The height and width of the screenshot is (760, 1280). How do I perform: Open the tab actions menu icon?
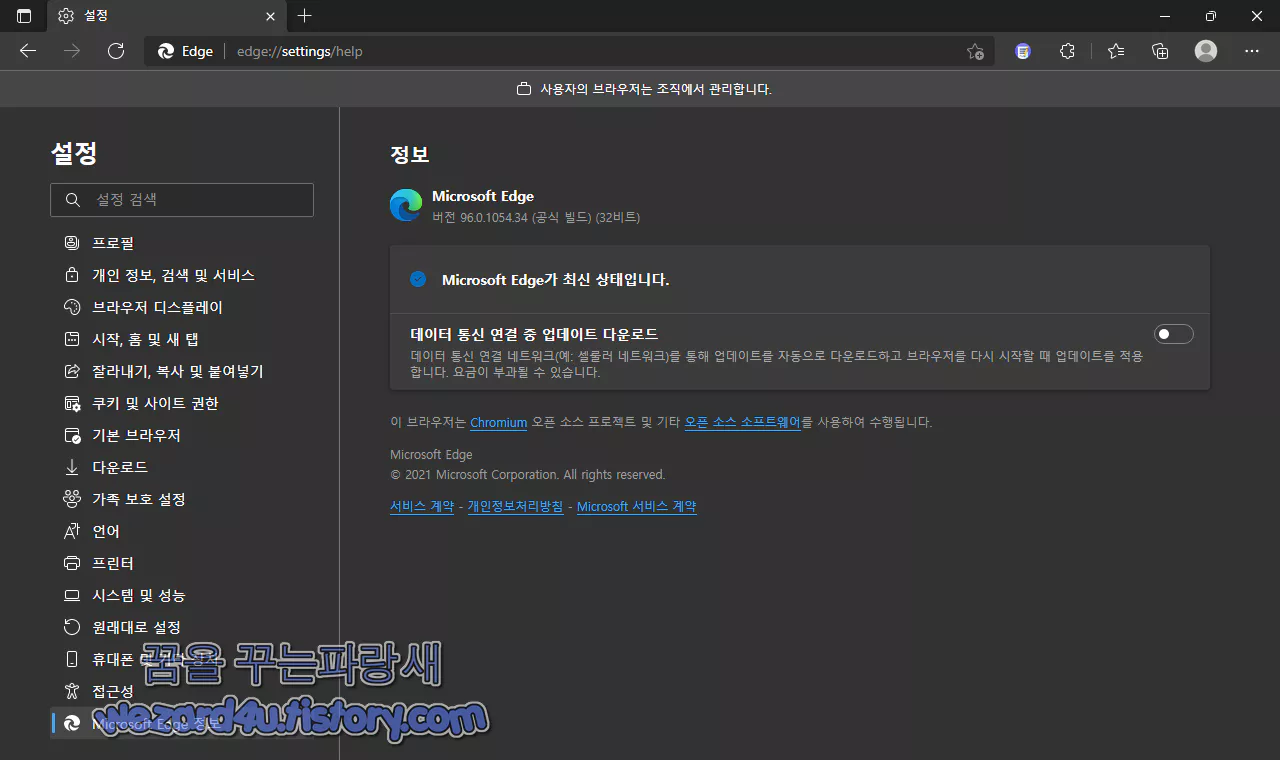click(24, 16)
